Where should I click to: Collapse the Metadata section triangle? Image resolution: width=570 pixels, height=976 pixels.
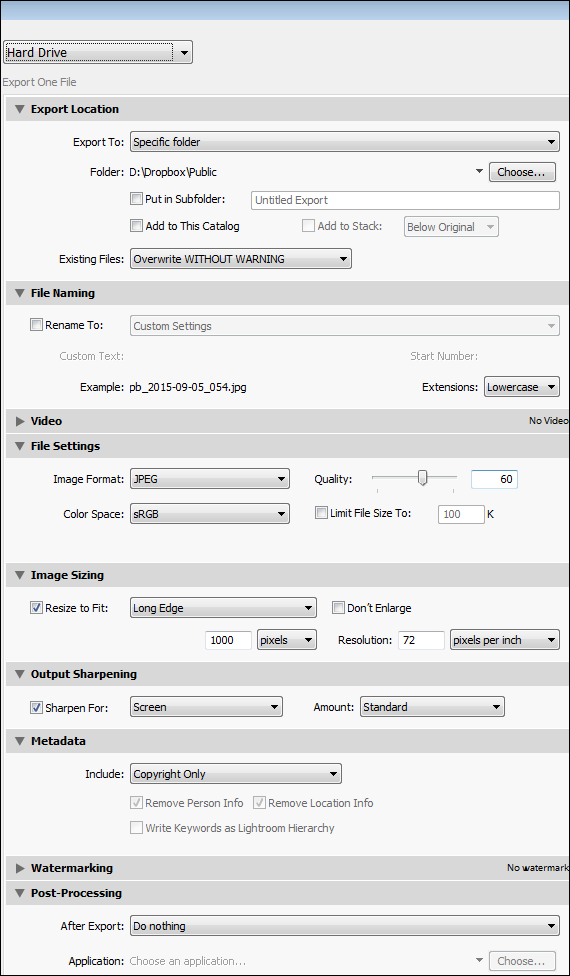point(19,741)
